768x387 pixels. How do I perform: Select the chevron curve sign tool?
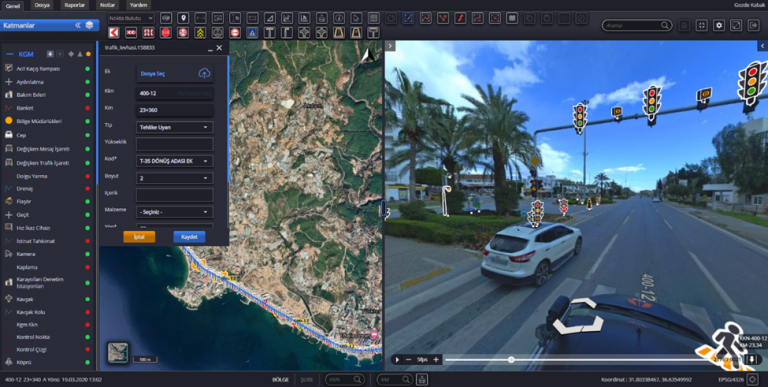[114, 33]
